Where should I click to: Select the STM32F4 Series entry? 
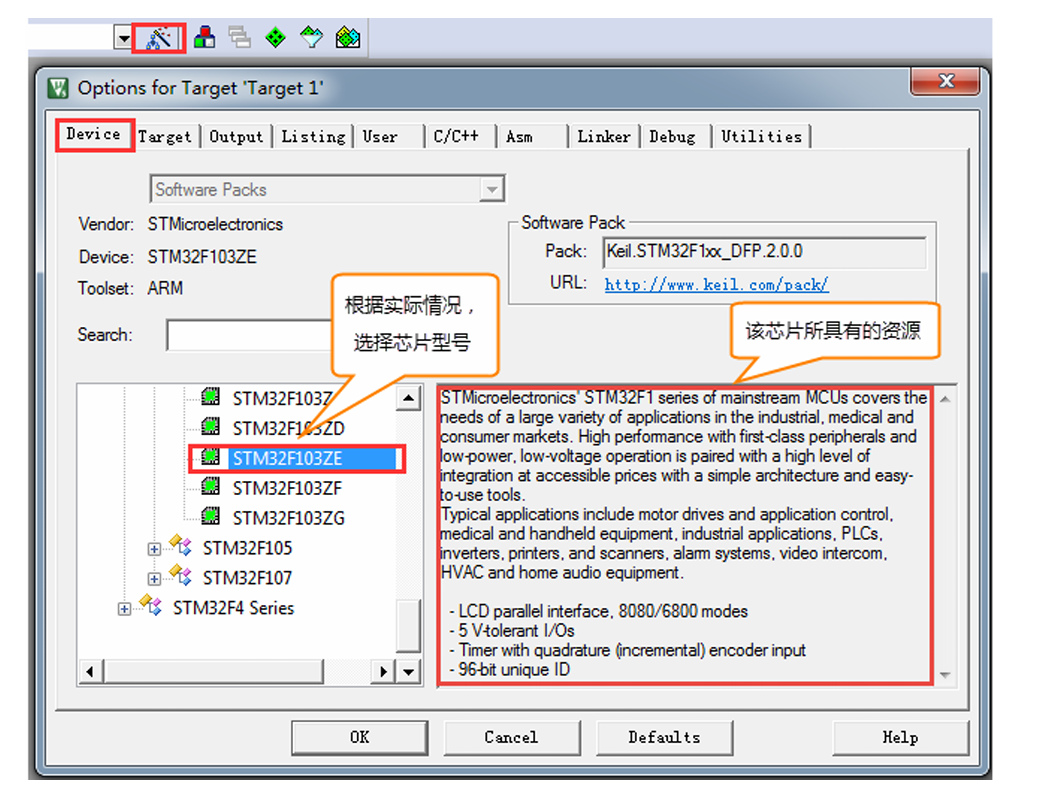point(233,608)
